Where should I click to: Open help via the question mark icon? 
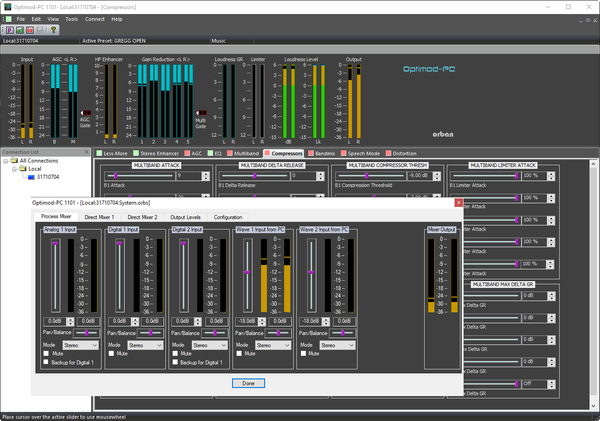pos(55,30)
